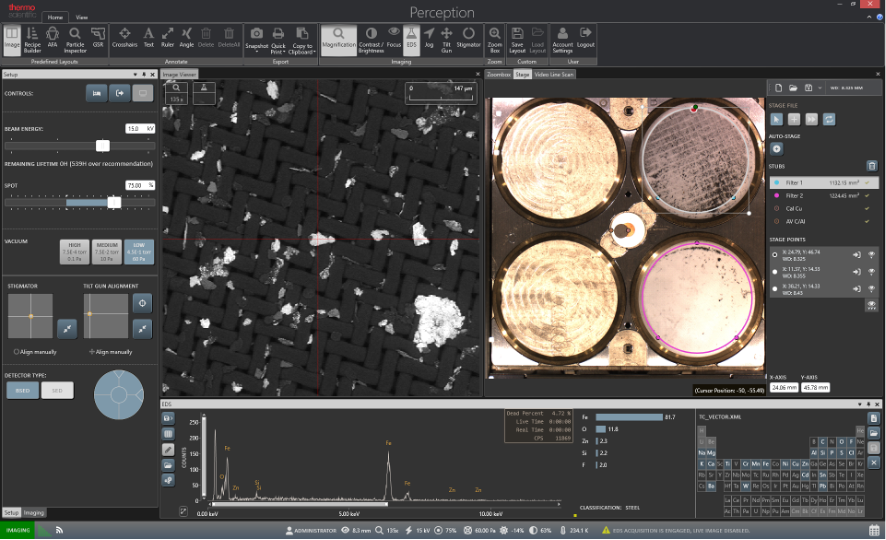Choose the Angle annotation tool
Image resolution: width=886 pixels, height=540 pixels.
point(186,37)
